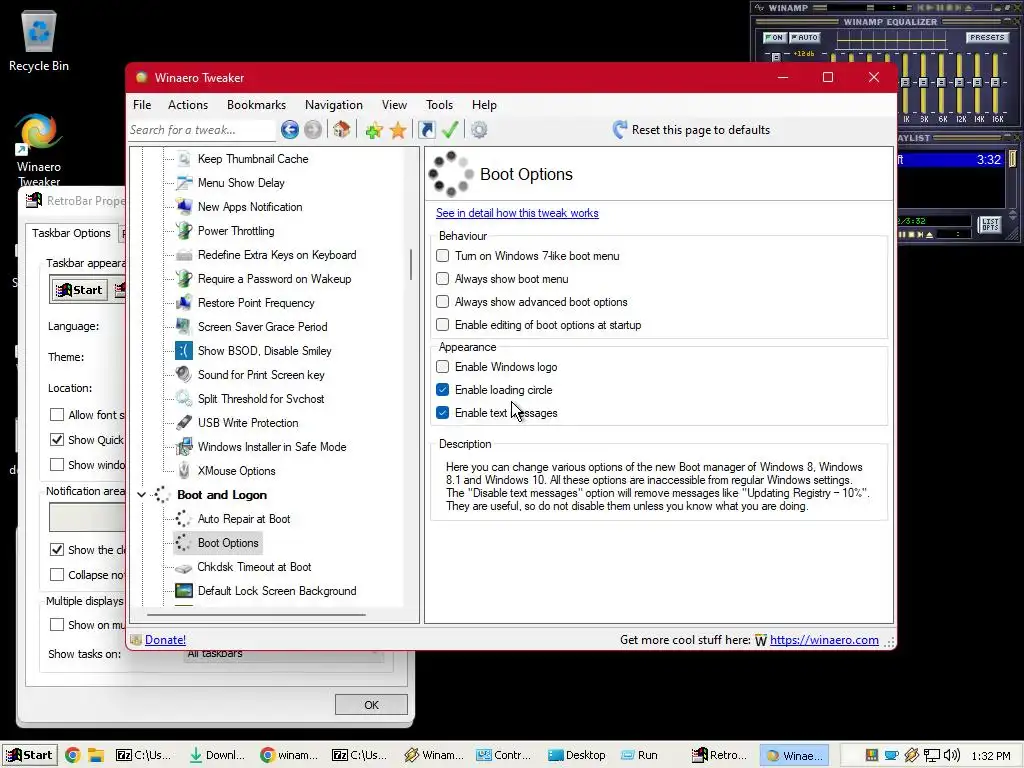The width and height of the screenshot is (1024, 768).
Task: Open File Explorer folder icon on taskbar
Action: 96,756
